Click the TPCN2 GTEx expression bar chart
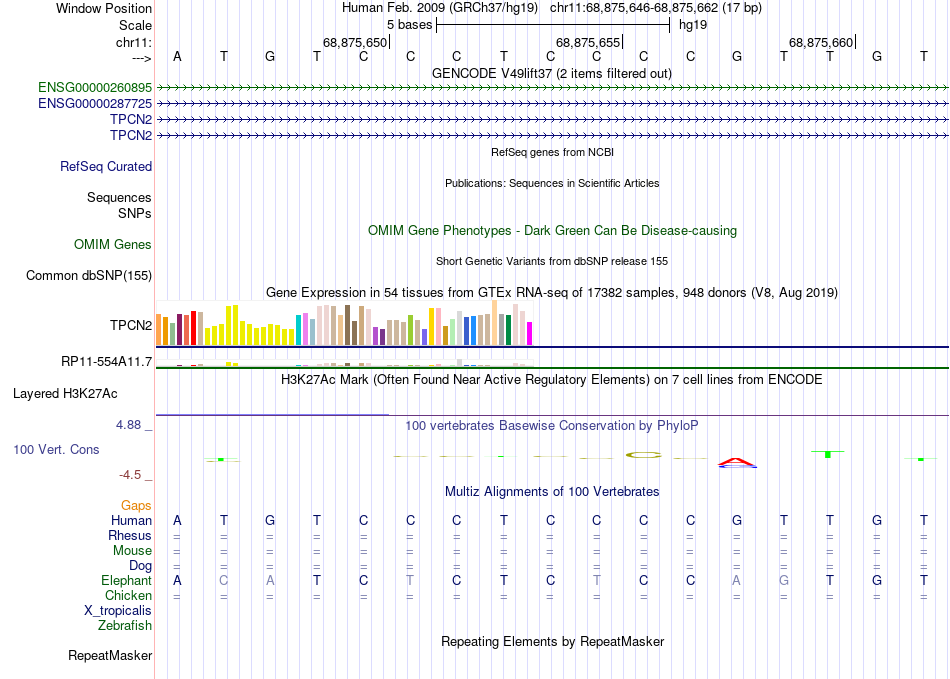This screenshot has height=679, width=950. point(344,324)
